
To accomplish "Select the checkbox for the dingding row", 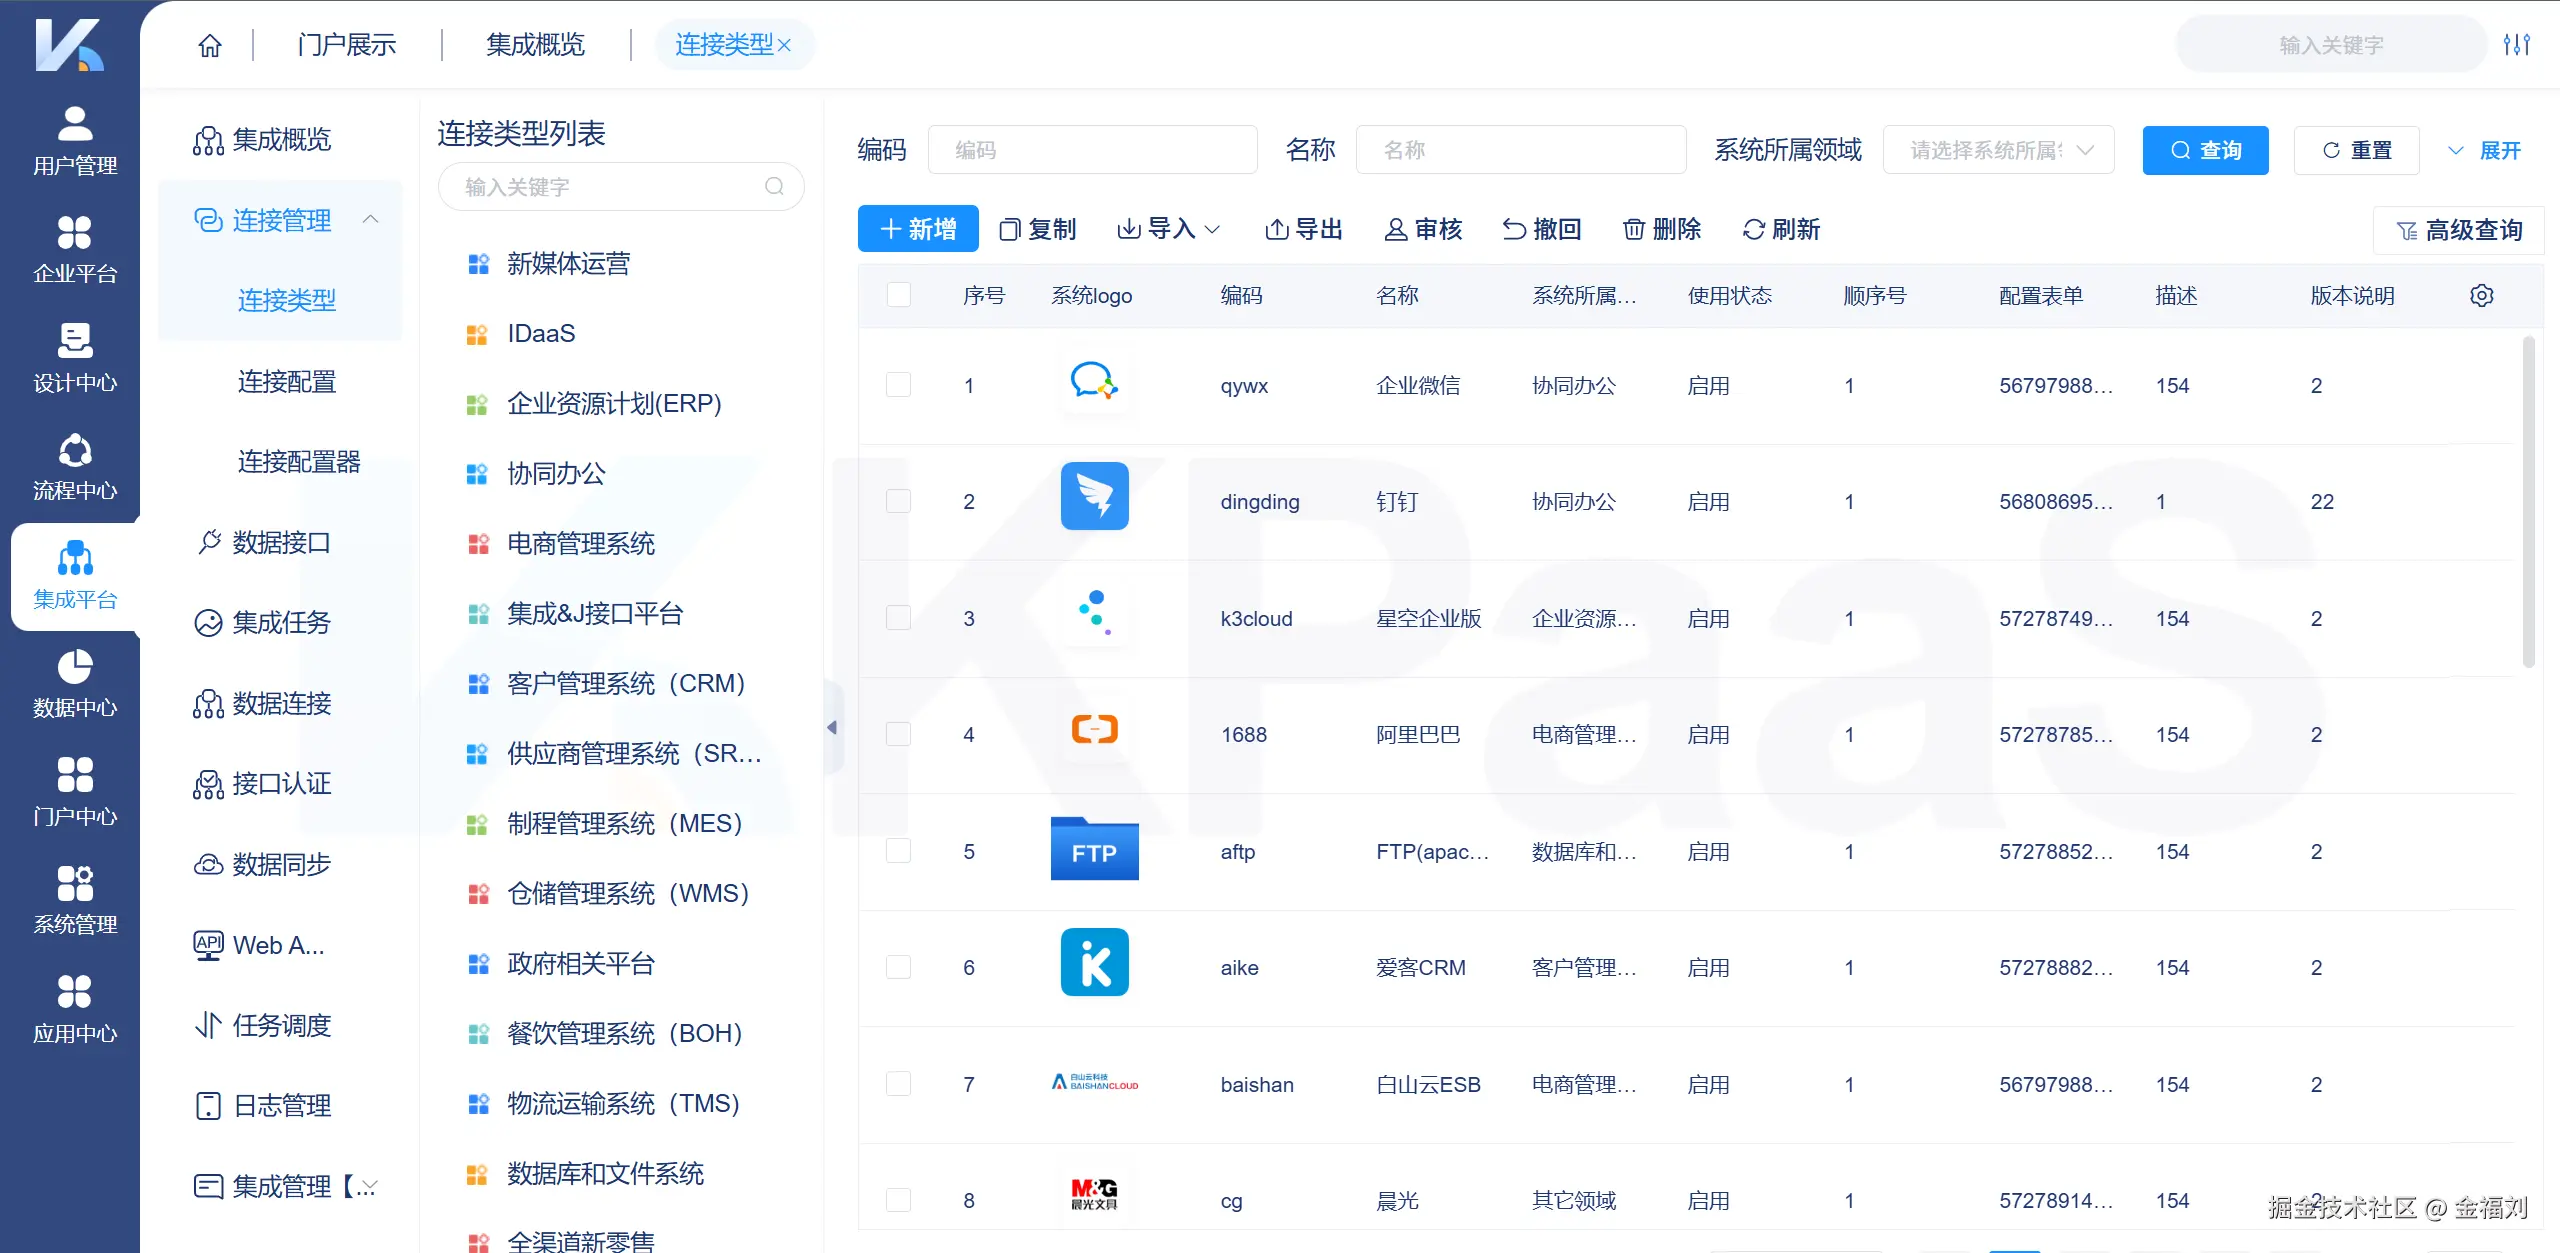I will tap(898, 501).
